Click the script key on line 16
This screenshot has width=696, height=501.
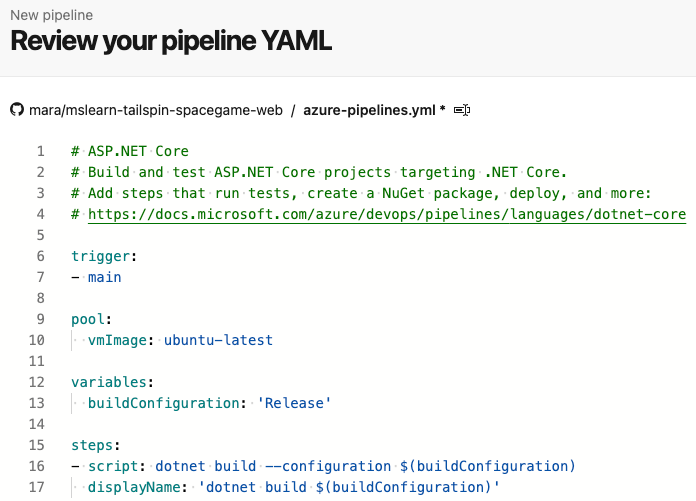tap(112, 466)
